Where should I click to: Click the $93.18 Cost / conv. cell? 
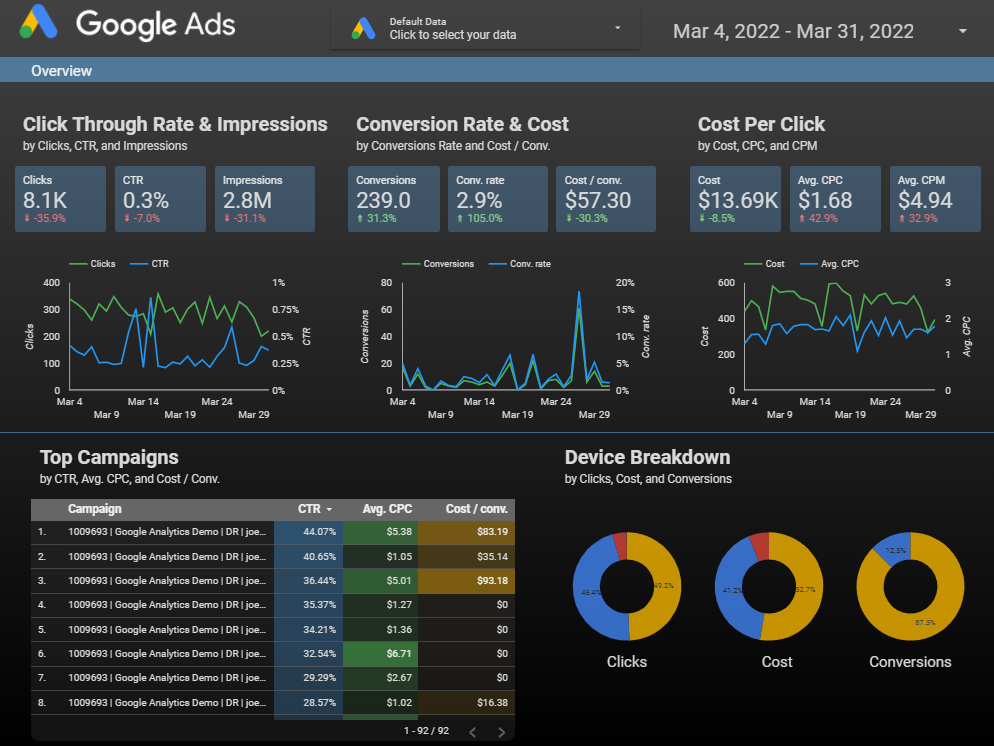tap(467, 581)
